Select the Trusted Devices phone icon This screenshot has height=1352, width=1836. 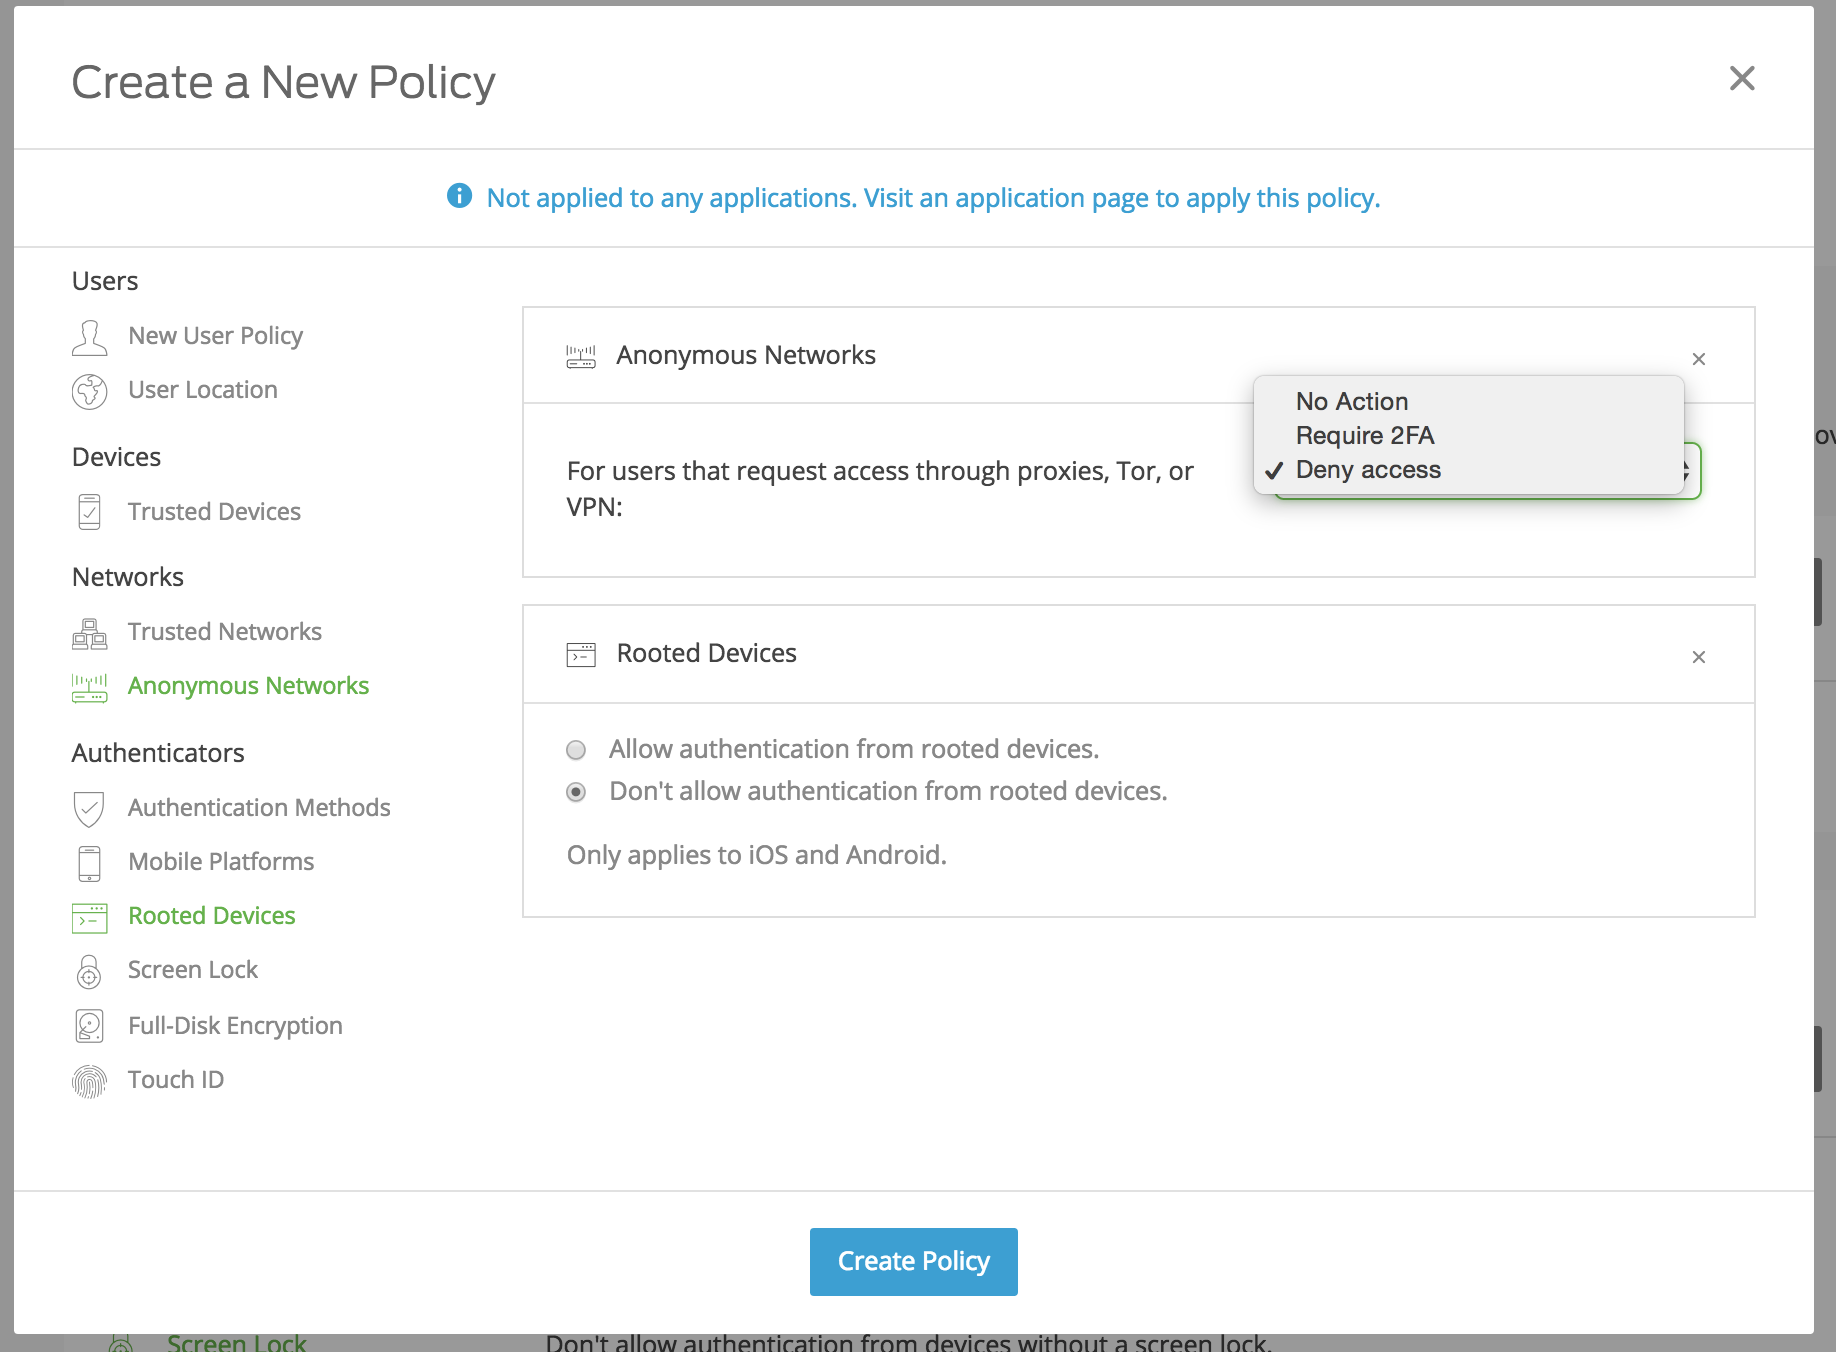[x=90, y=511]
